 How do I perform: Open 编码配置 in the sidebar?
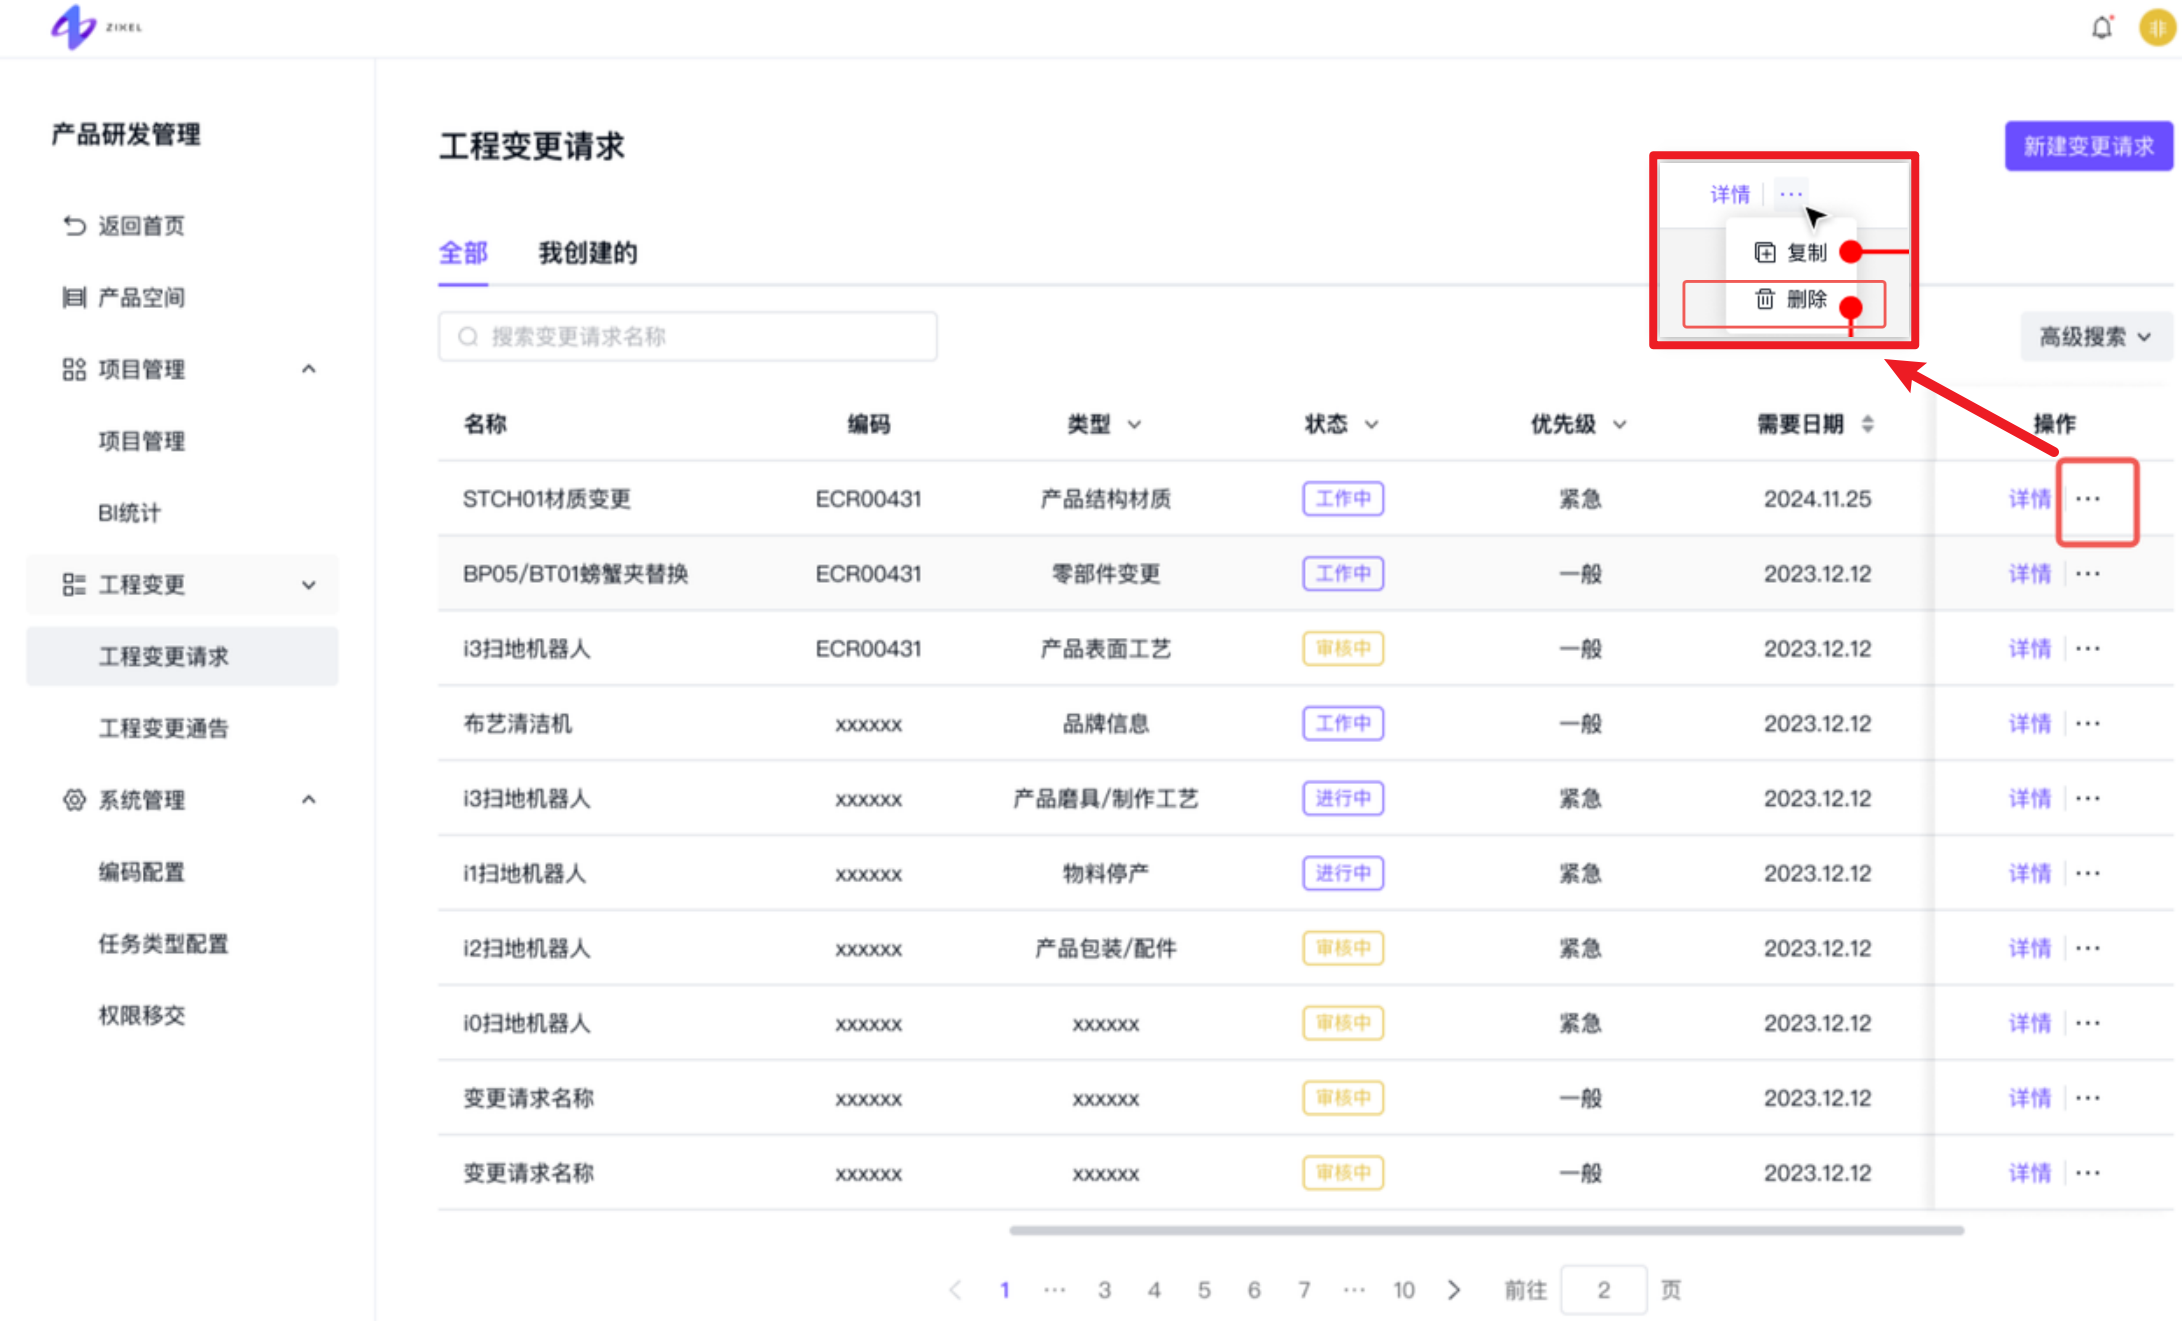point(142,872)
